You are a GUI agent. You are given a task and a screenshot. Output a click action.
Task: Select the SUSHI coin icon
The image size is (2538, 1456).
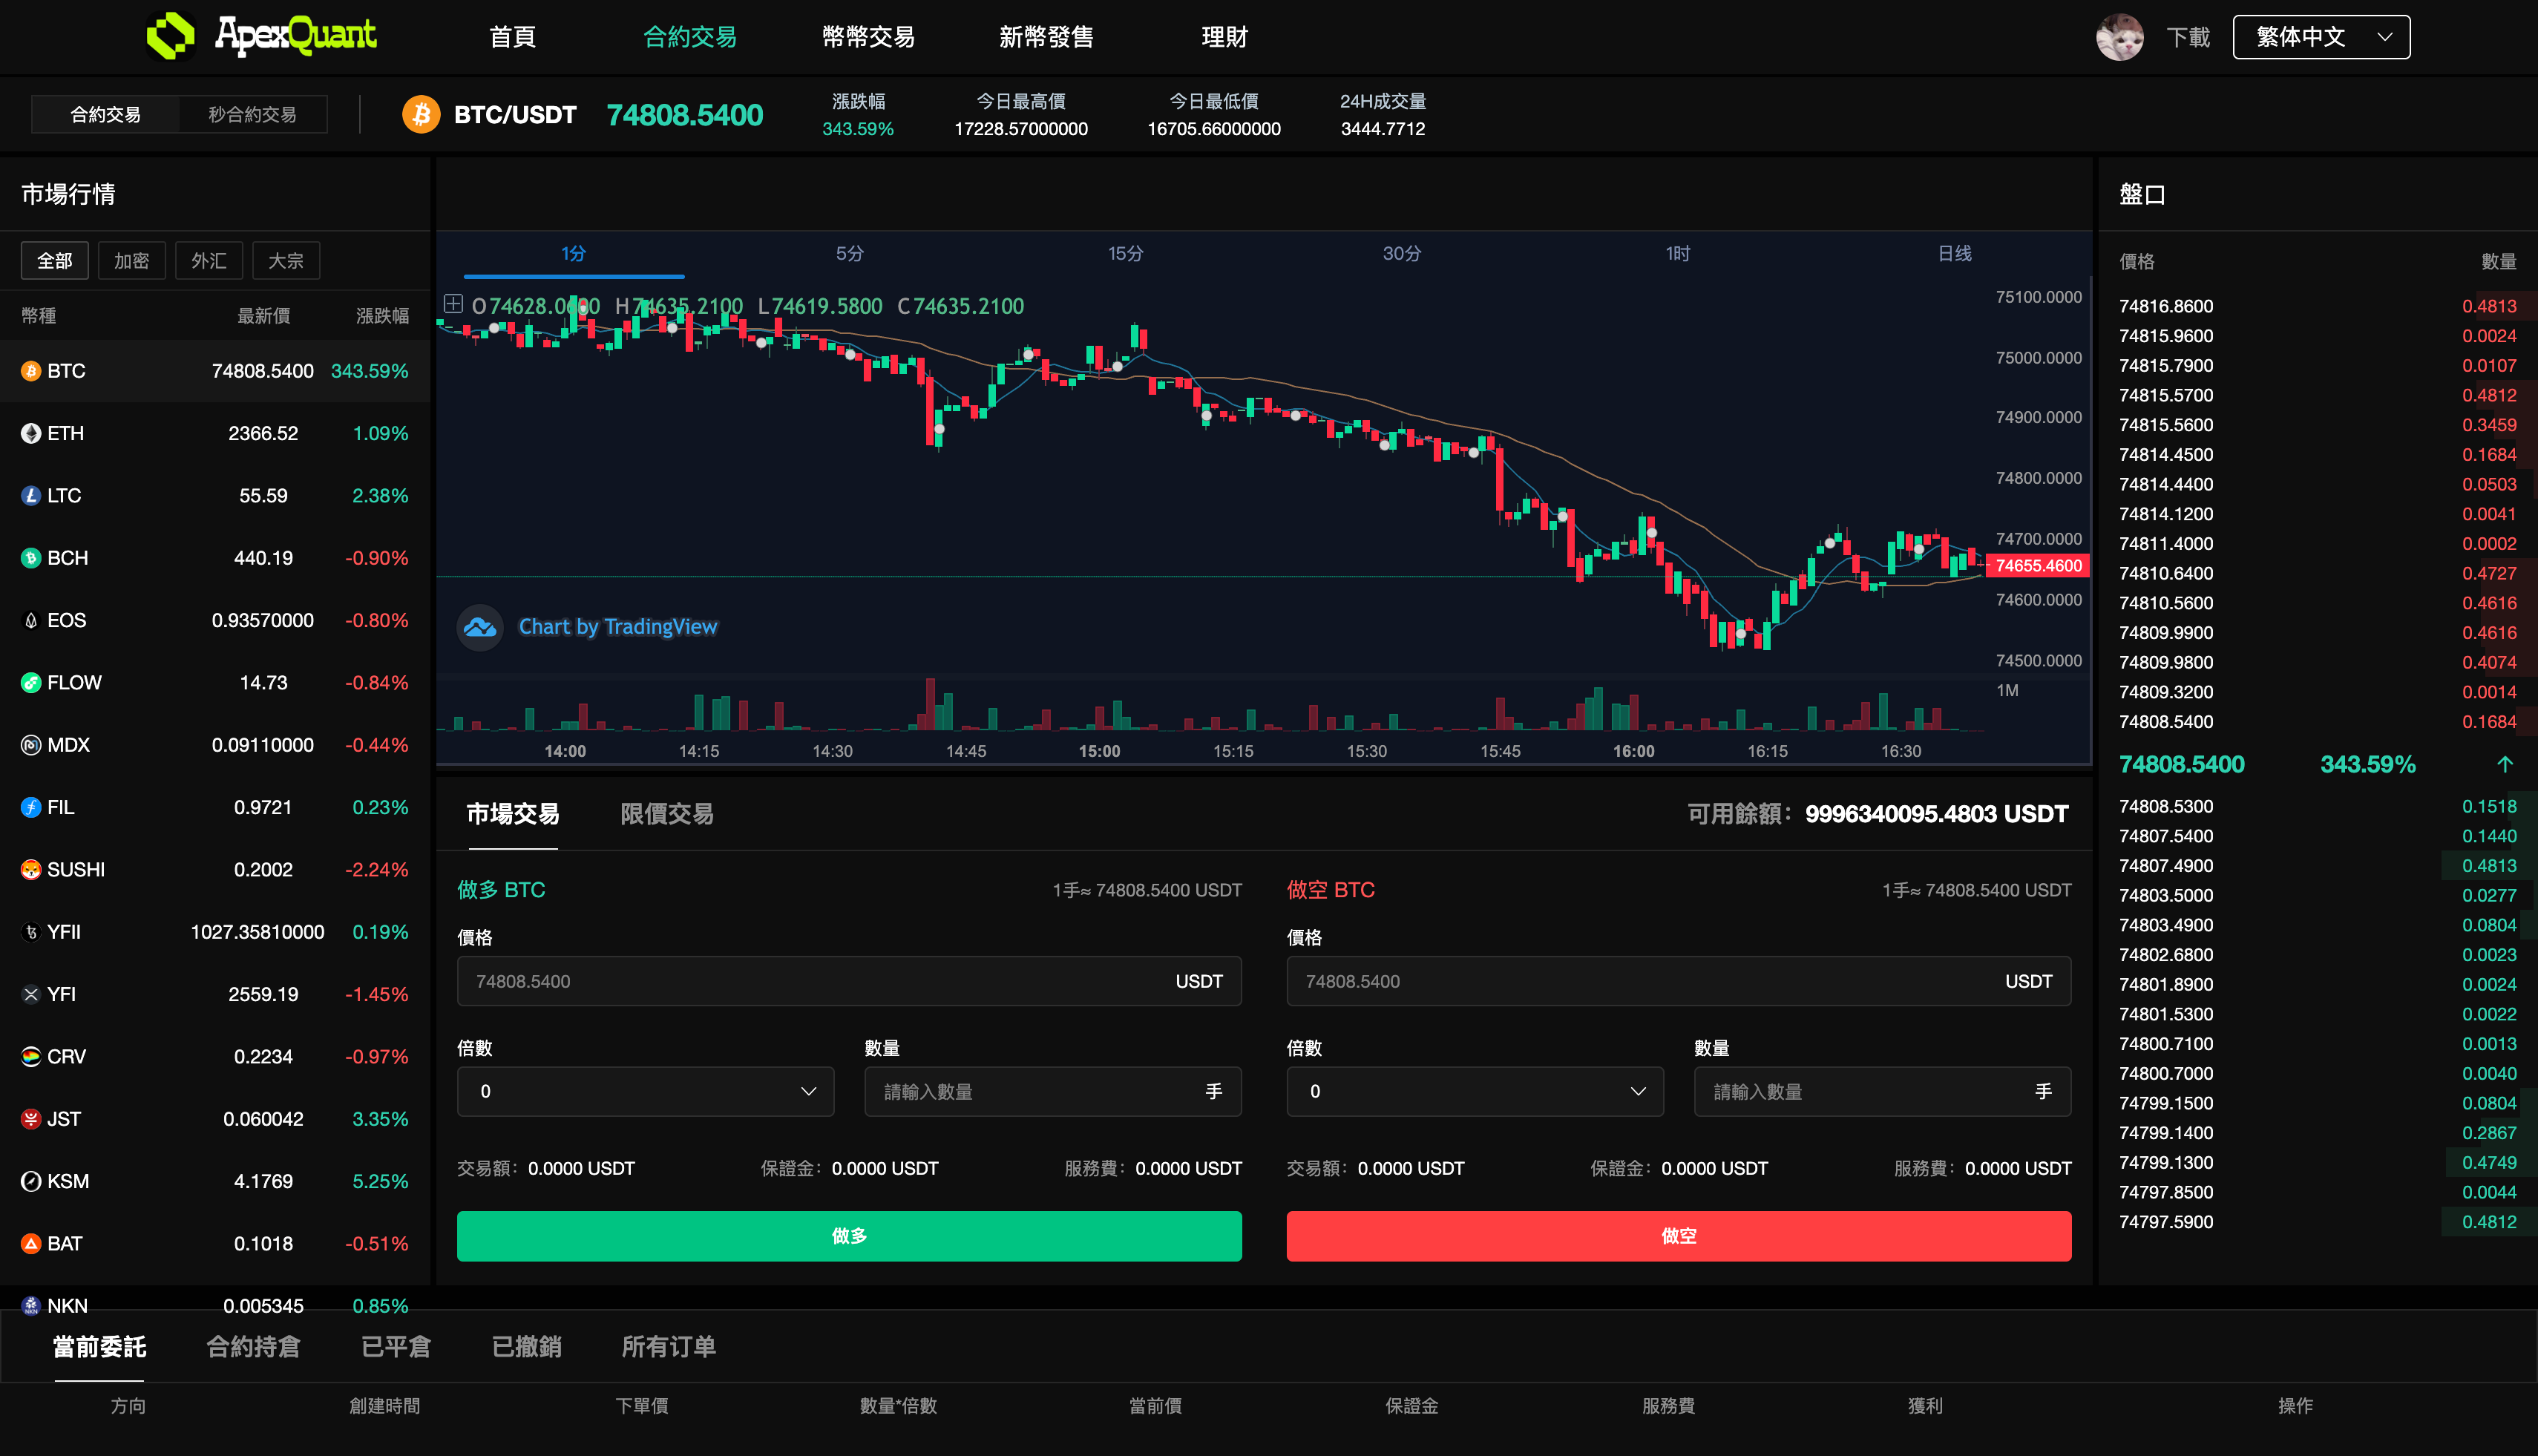(31, 869)
